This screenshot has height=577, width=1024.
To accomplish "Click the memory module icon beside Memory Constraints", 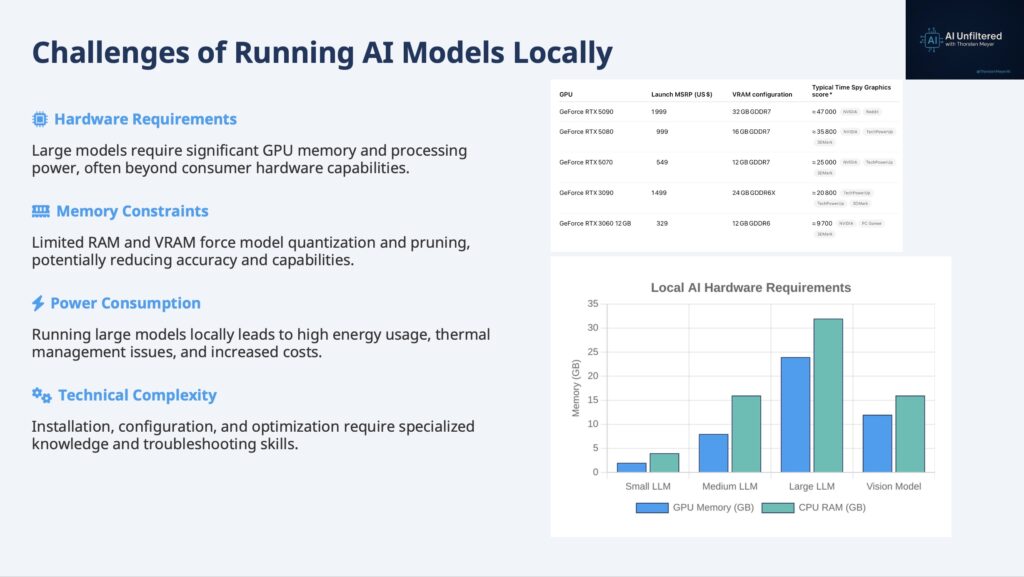I will point(41,212).
